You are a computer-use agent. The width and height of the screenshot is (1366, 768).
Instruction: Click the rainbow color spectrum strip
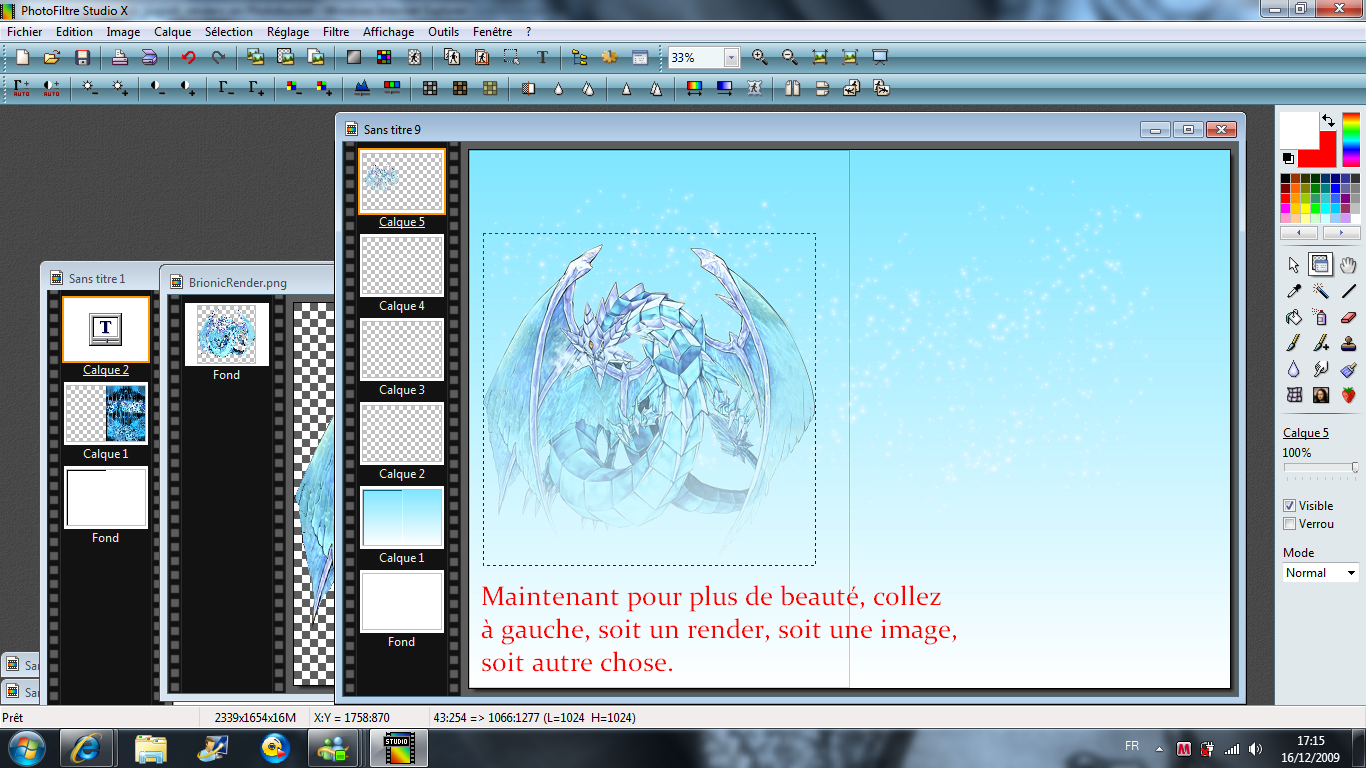[1351, 140]
